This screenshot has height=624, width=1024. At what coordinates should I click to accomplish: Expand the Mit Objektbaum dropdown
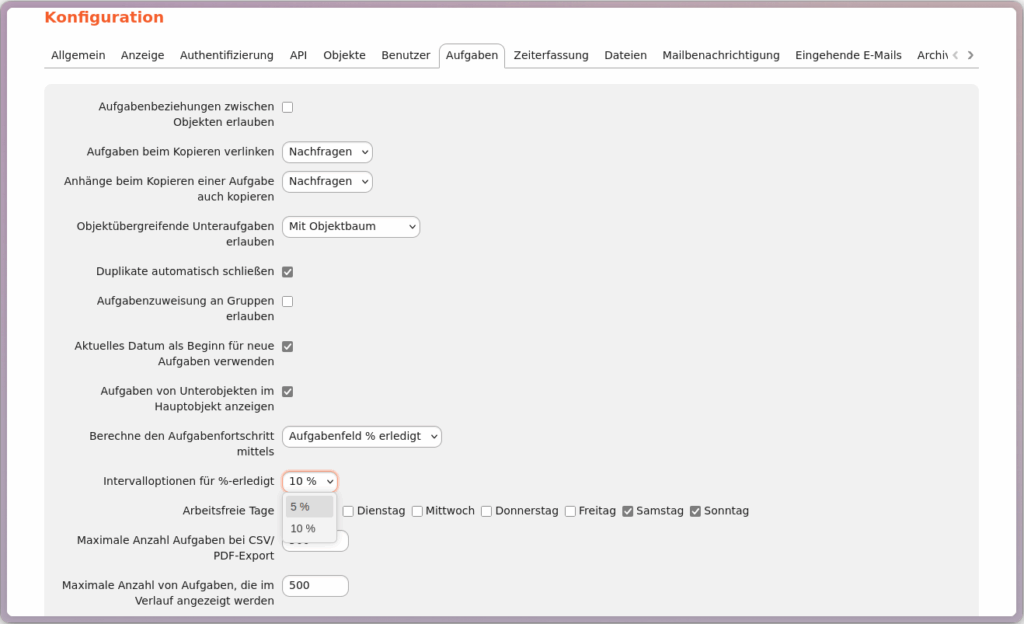click(351, 227)
